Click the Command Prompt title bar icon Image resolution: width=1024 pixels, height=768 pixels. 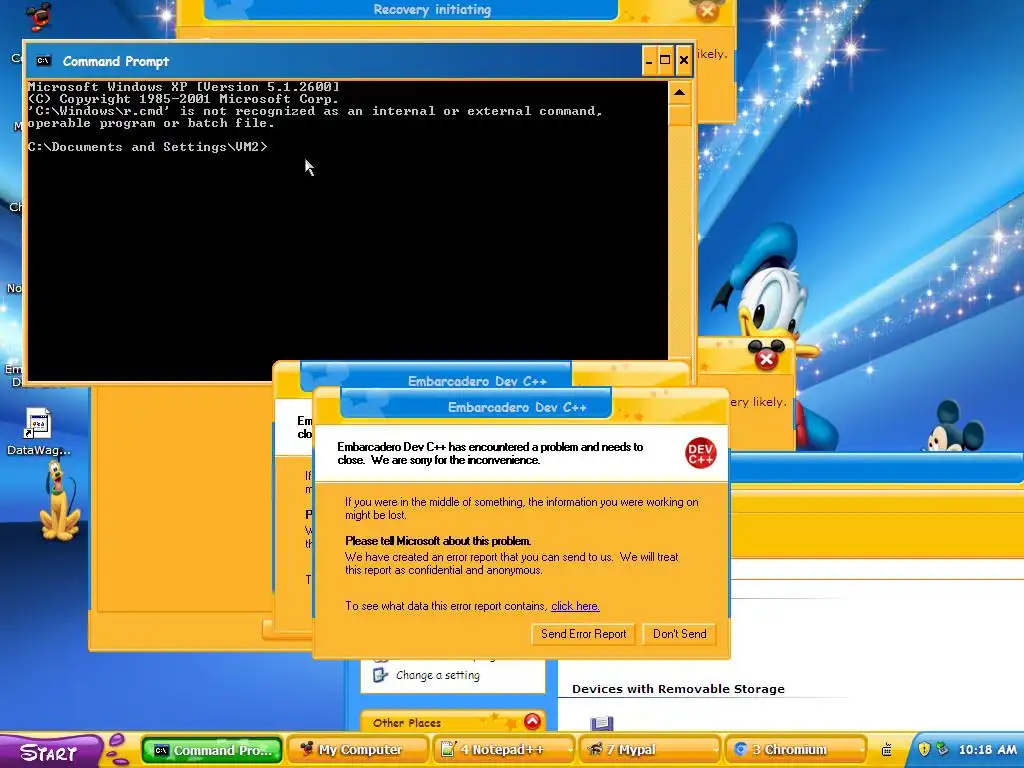[43, 61]
